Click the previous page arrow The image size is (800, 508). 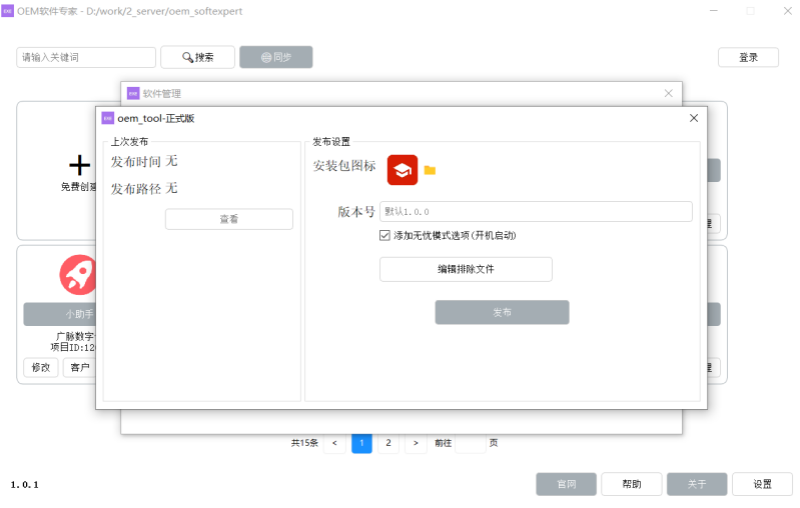[335, 443]
